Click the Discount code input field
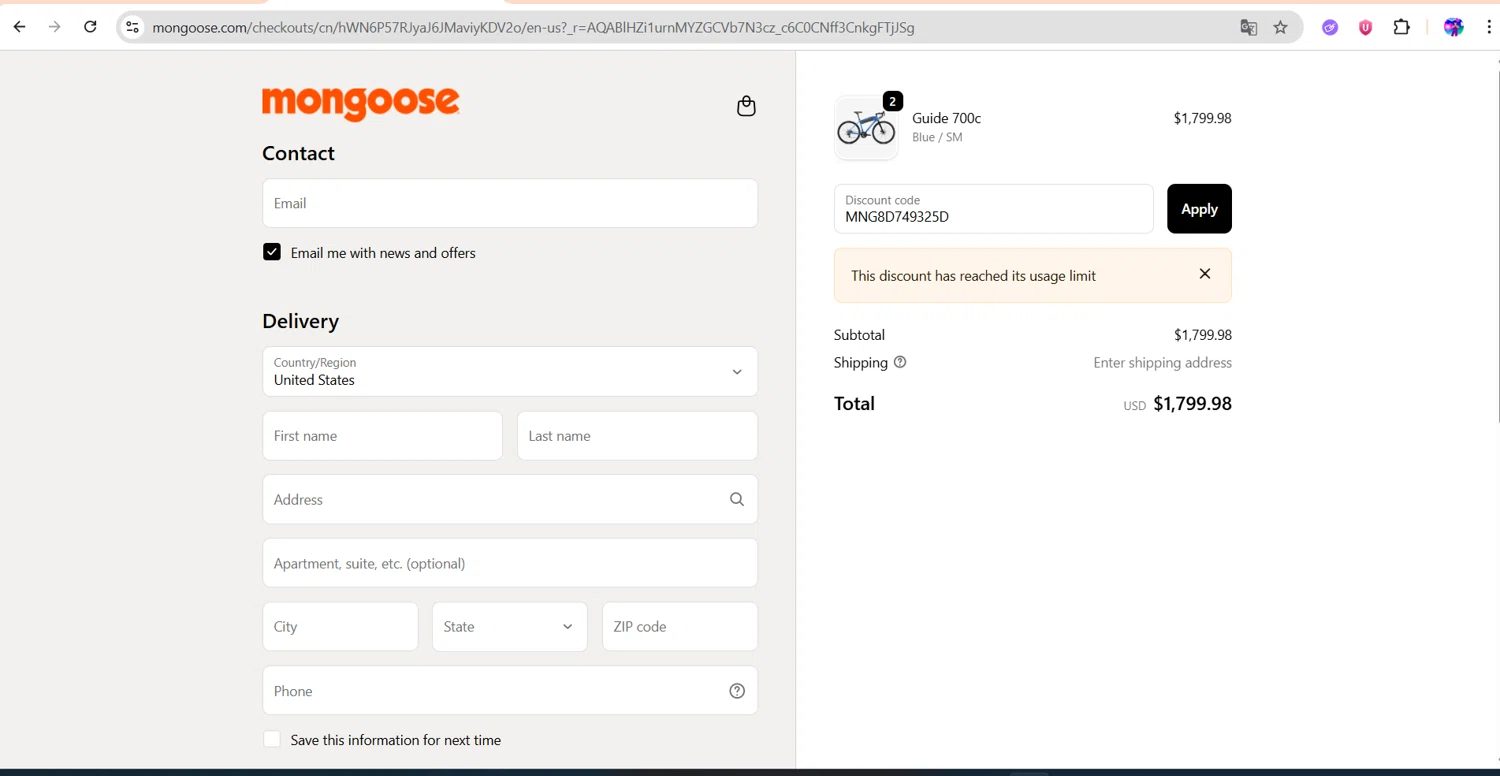 point(993,209)
